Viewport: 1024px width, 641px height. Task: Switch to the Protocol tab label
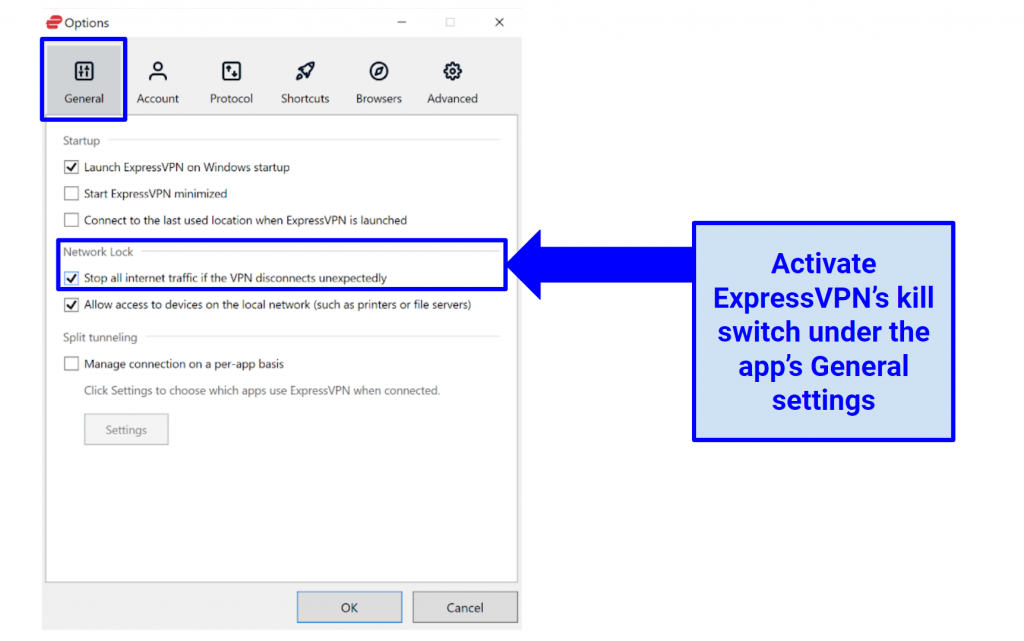[231, 99]
